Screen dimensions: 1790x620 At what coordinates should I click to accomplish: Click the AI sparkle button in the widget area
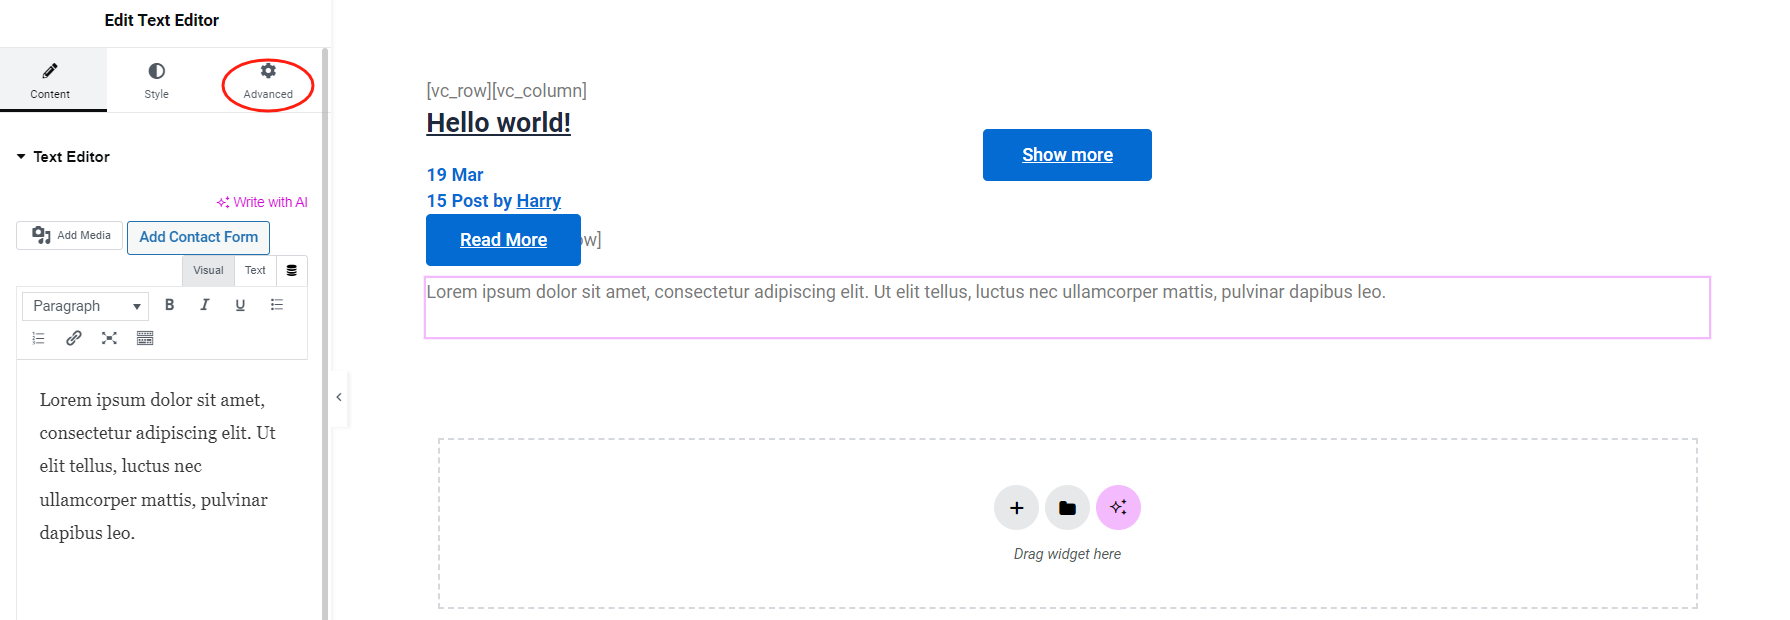coord(1118,507)
